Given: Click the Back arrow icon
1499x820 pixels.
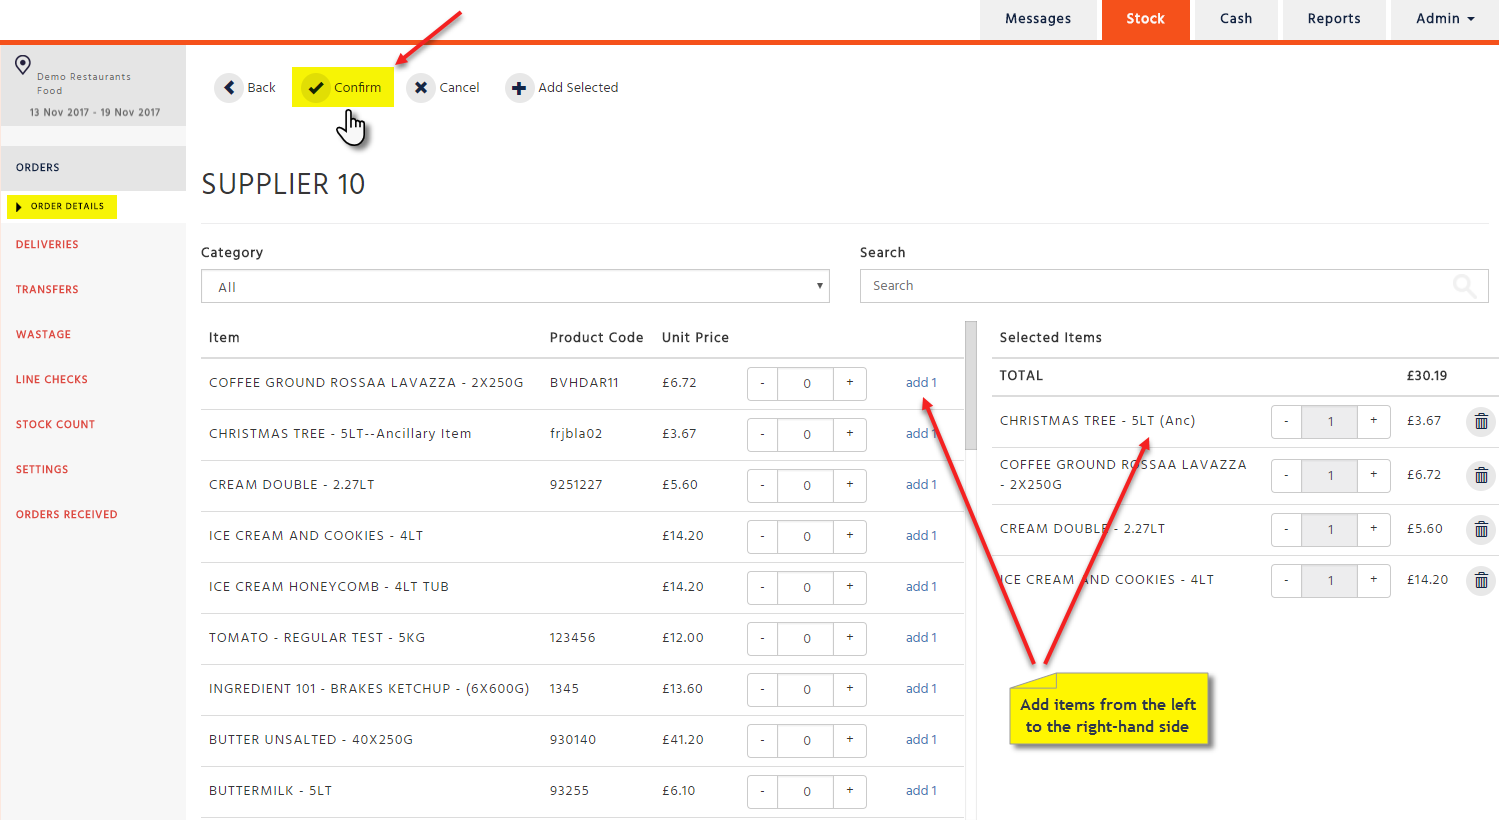Looking at the screenshot, I should tap(229, 88).
